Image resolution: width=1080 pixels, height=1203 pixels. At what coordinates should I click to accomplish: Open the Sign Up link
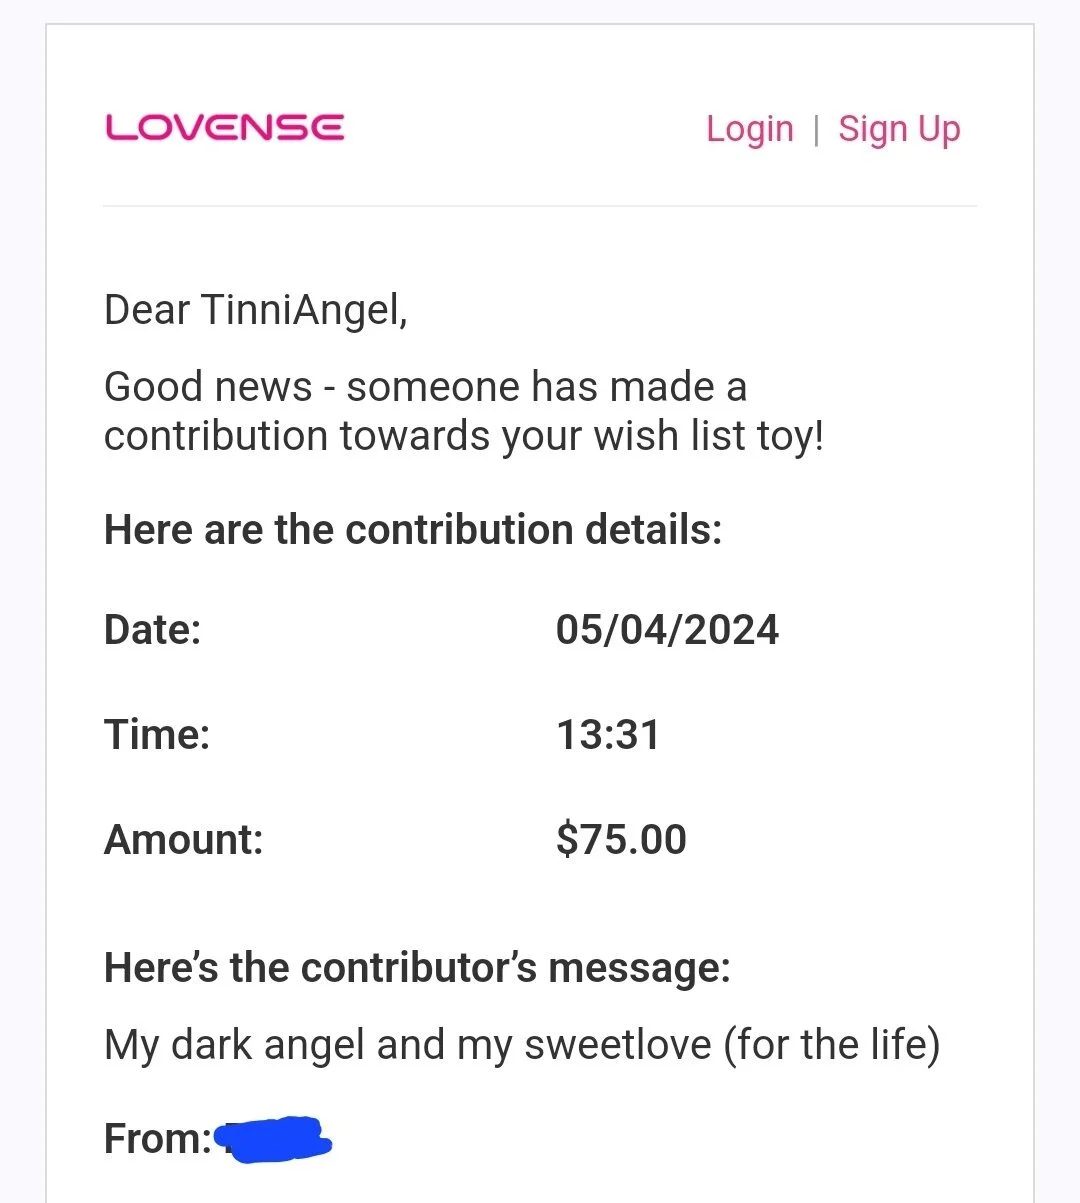pos(899,129)
